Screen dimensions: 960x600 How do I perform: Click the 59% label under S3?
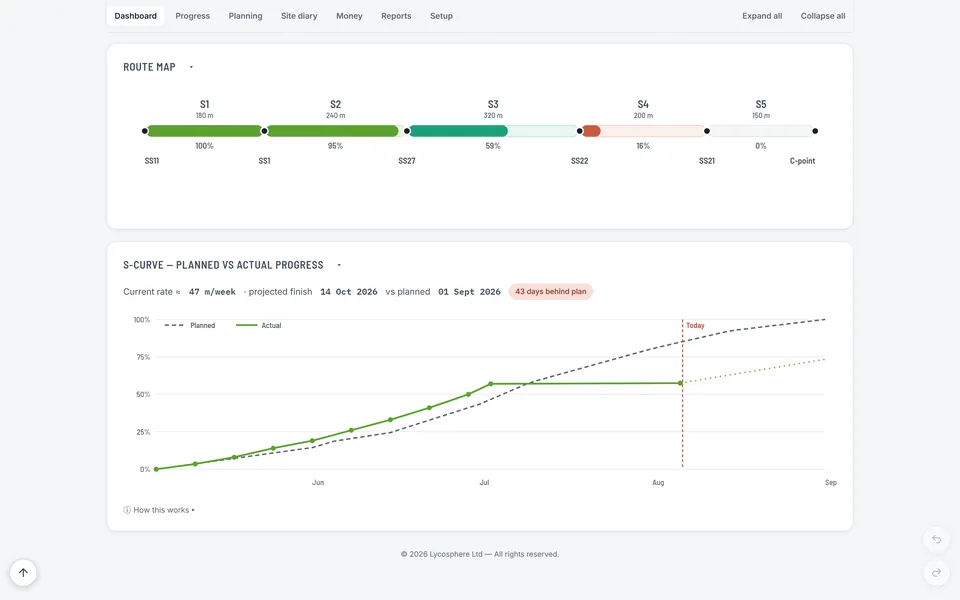(x=493, y=146)
